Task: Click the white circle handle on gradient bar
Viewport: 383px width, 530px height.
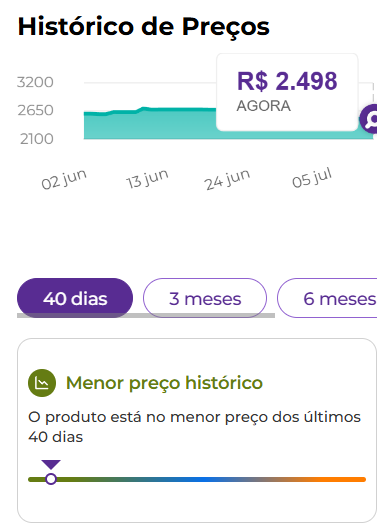Action: tap(51, 479)
